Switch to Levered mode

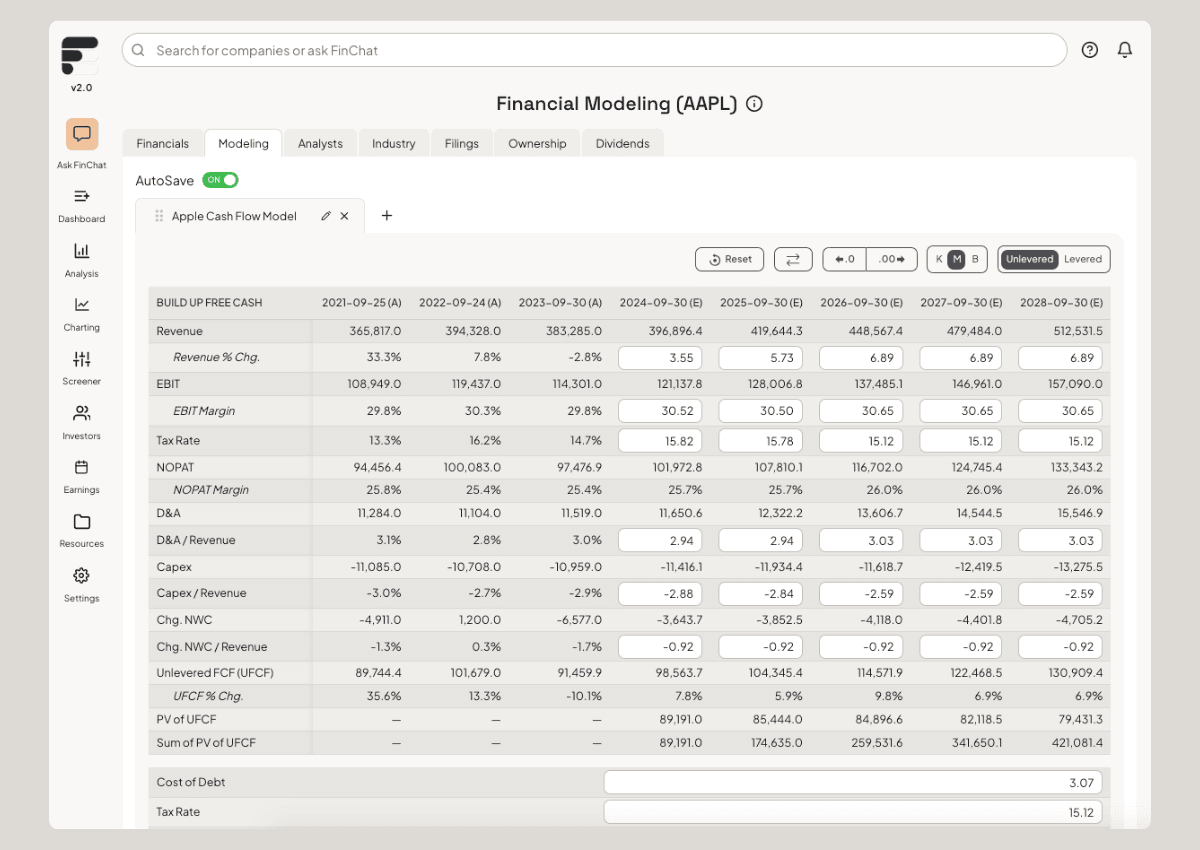click(1083, 259)
